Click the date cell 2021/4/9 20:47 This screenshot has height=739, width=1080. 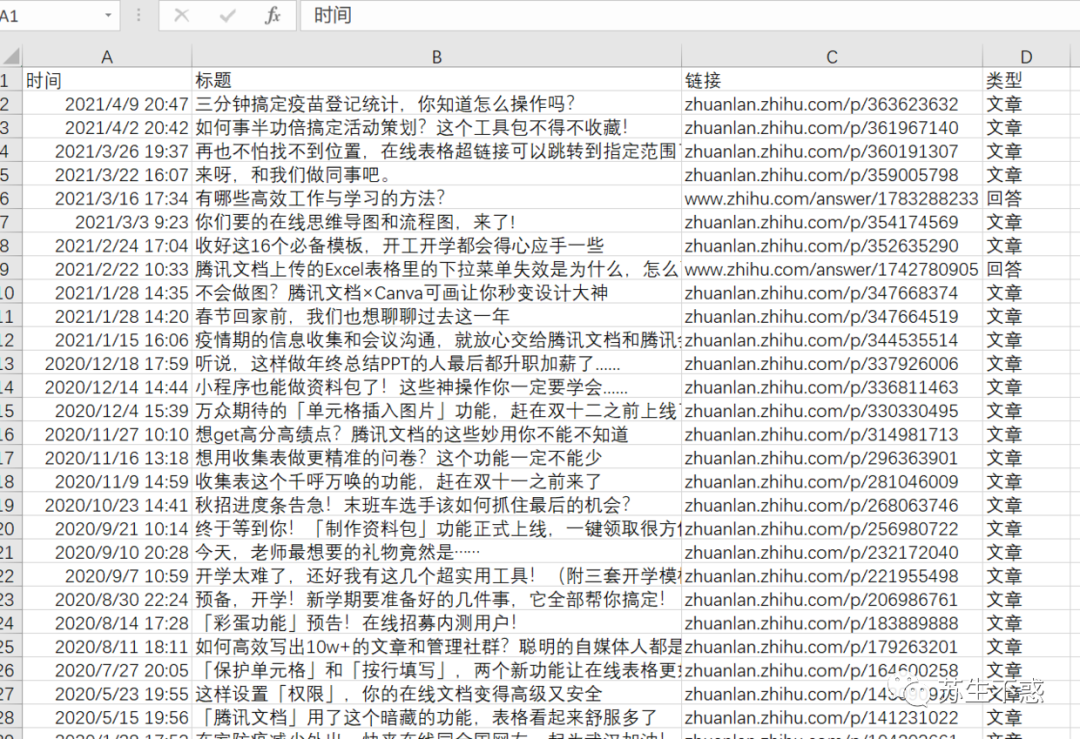(107, 104)
